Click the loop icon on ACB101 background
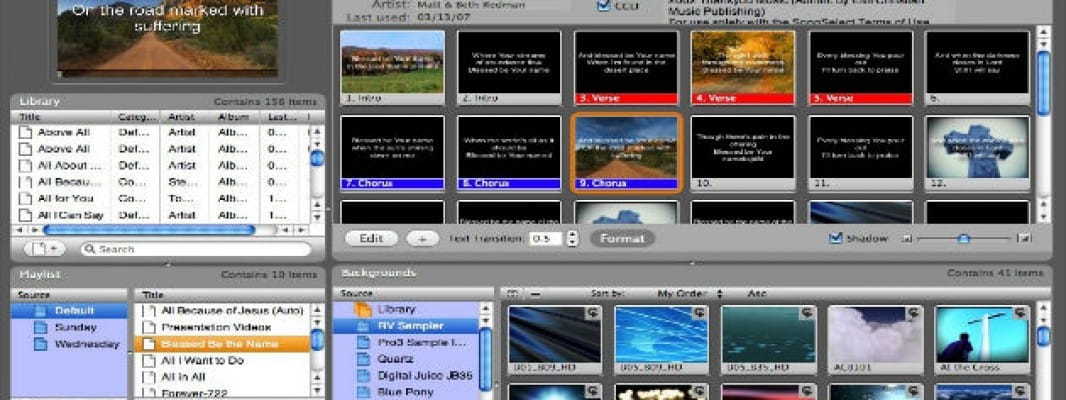 [914, 312]
